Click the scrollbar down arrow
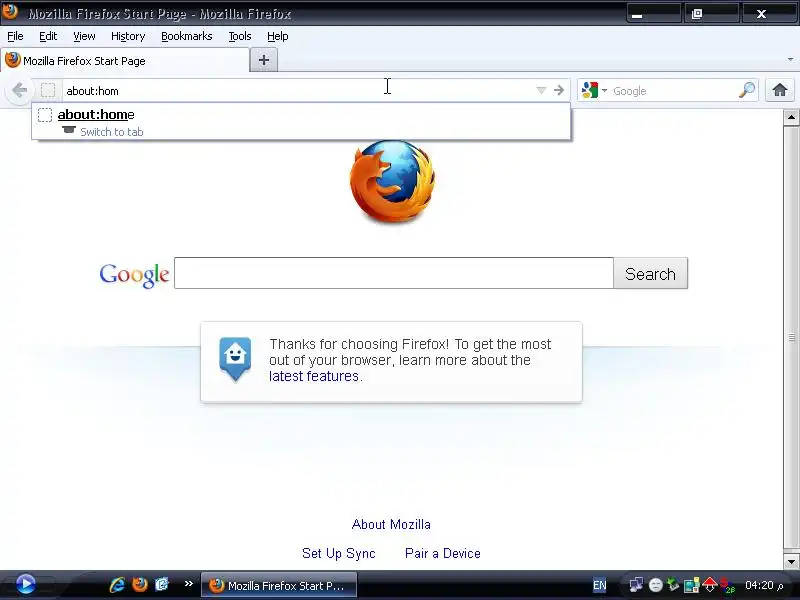The height and width of the screenshot is (600, 800). (x=791, y=561)
